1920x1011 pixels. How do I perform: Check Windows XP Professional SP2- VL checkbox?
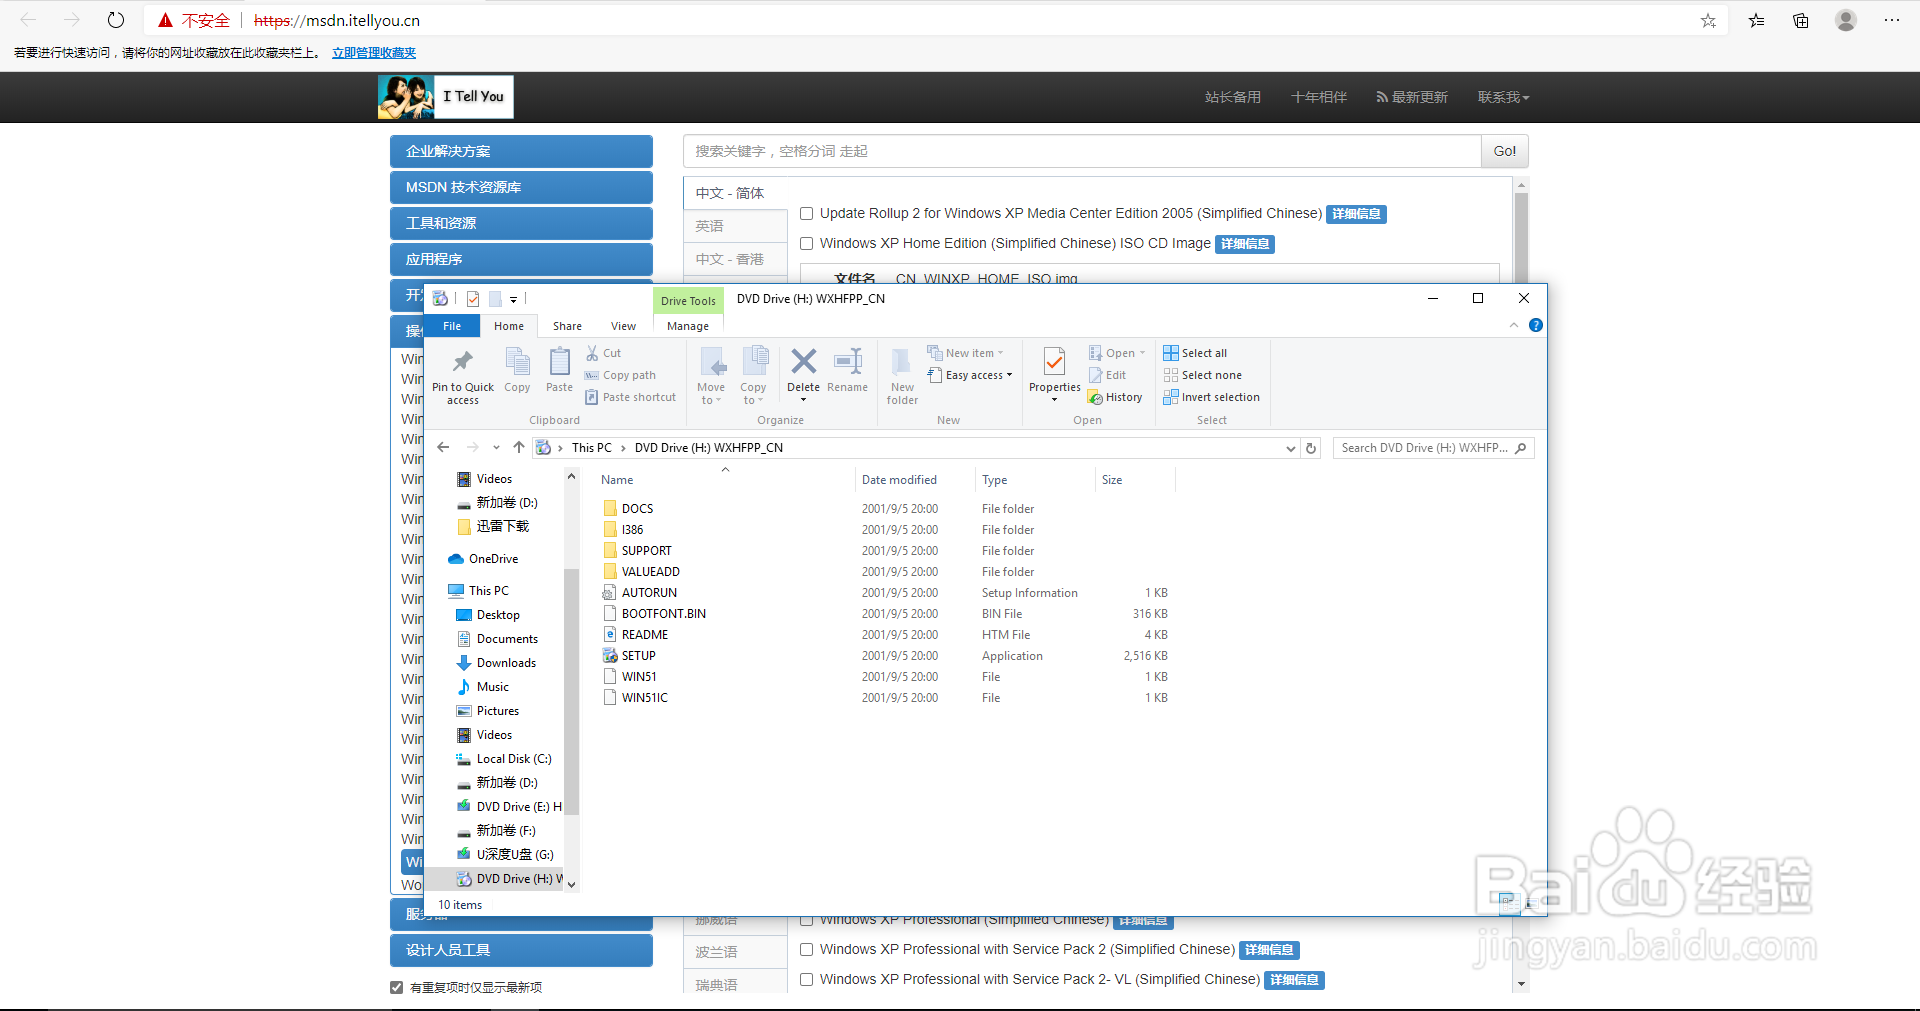click(x=806, y=980)
